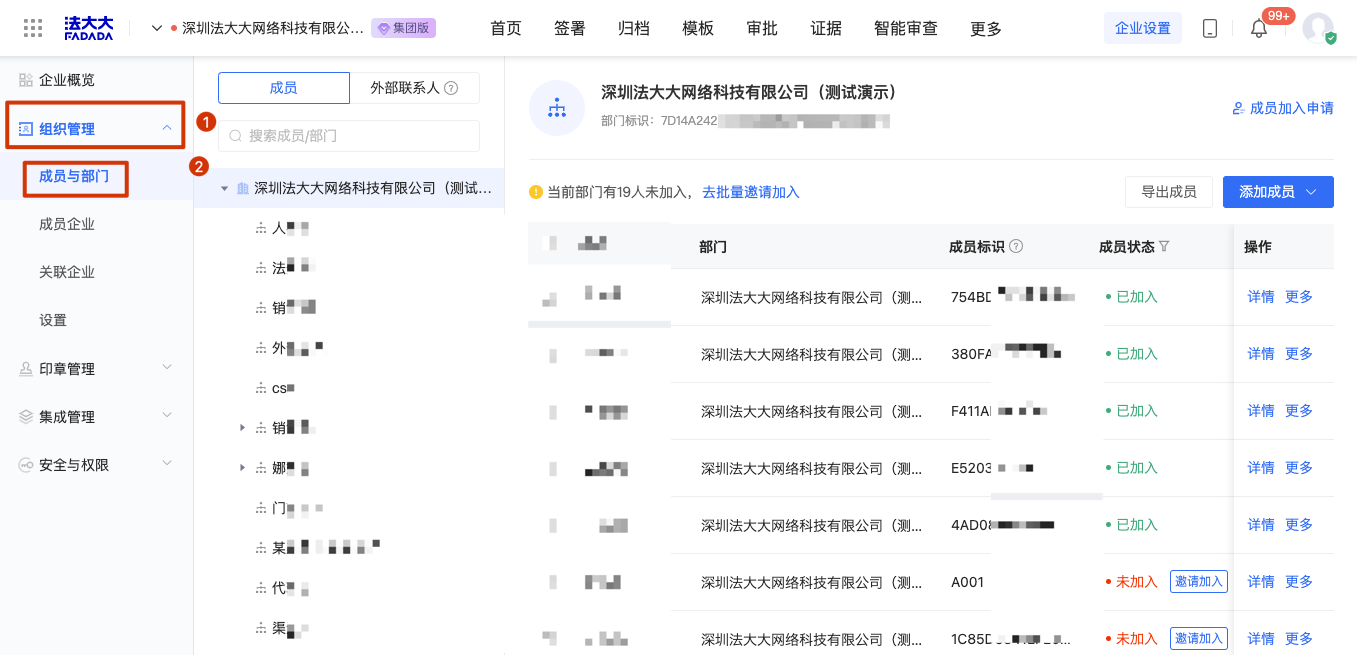Open the 更多 top menu
The width and height of the screenshot is (1357, 655).
tap(986, 28)
